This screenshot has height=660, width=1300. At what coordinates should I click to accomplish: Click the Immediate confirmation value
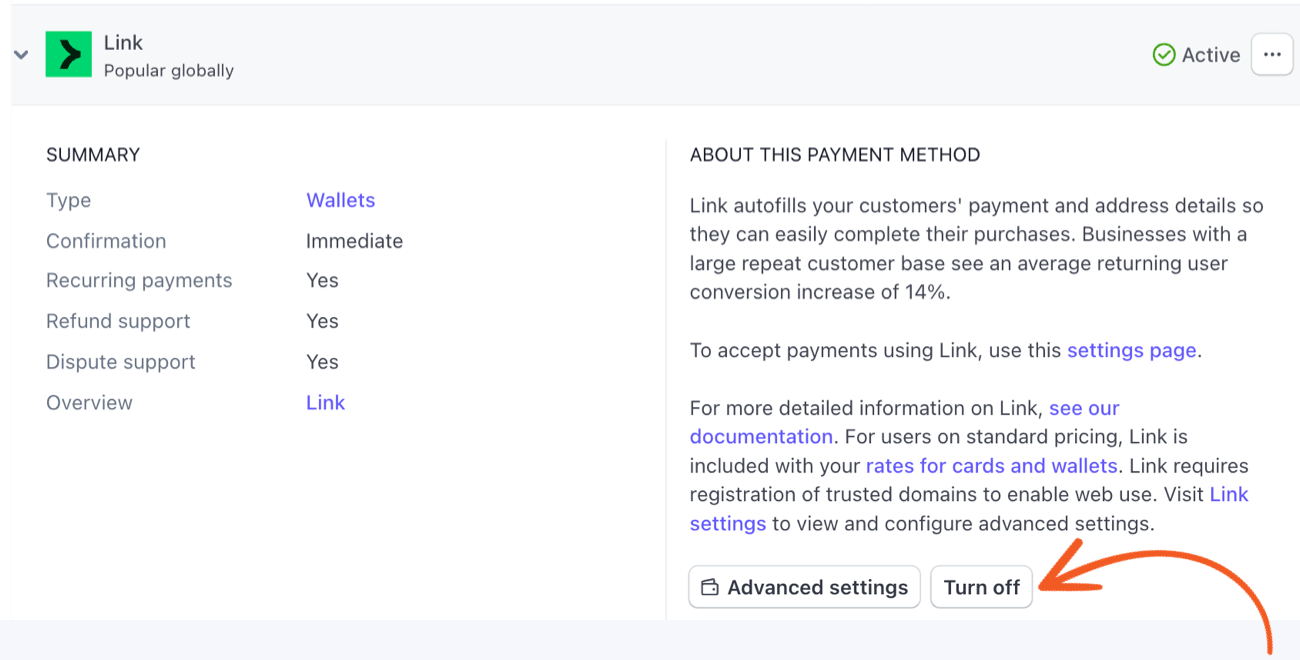(354, 241)
